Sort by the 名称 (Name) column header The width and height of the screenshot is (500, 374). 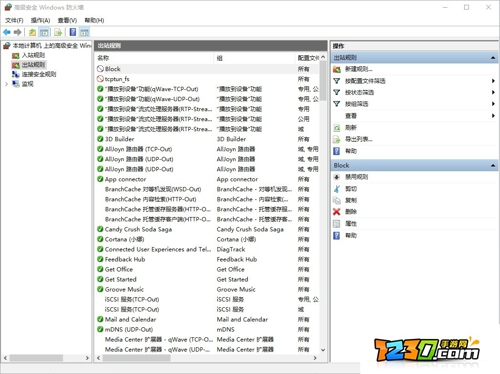coord(154,58)
